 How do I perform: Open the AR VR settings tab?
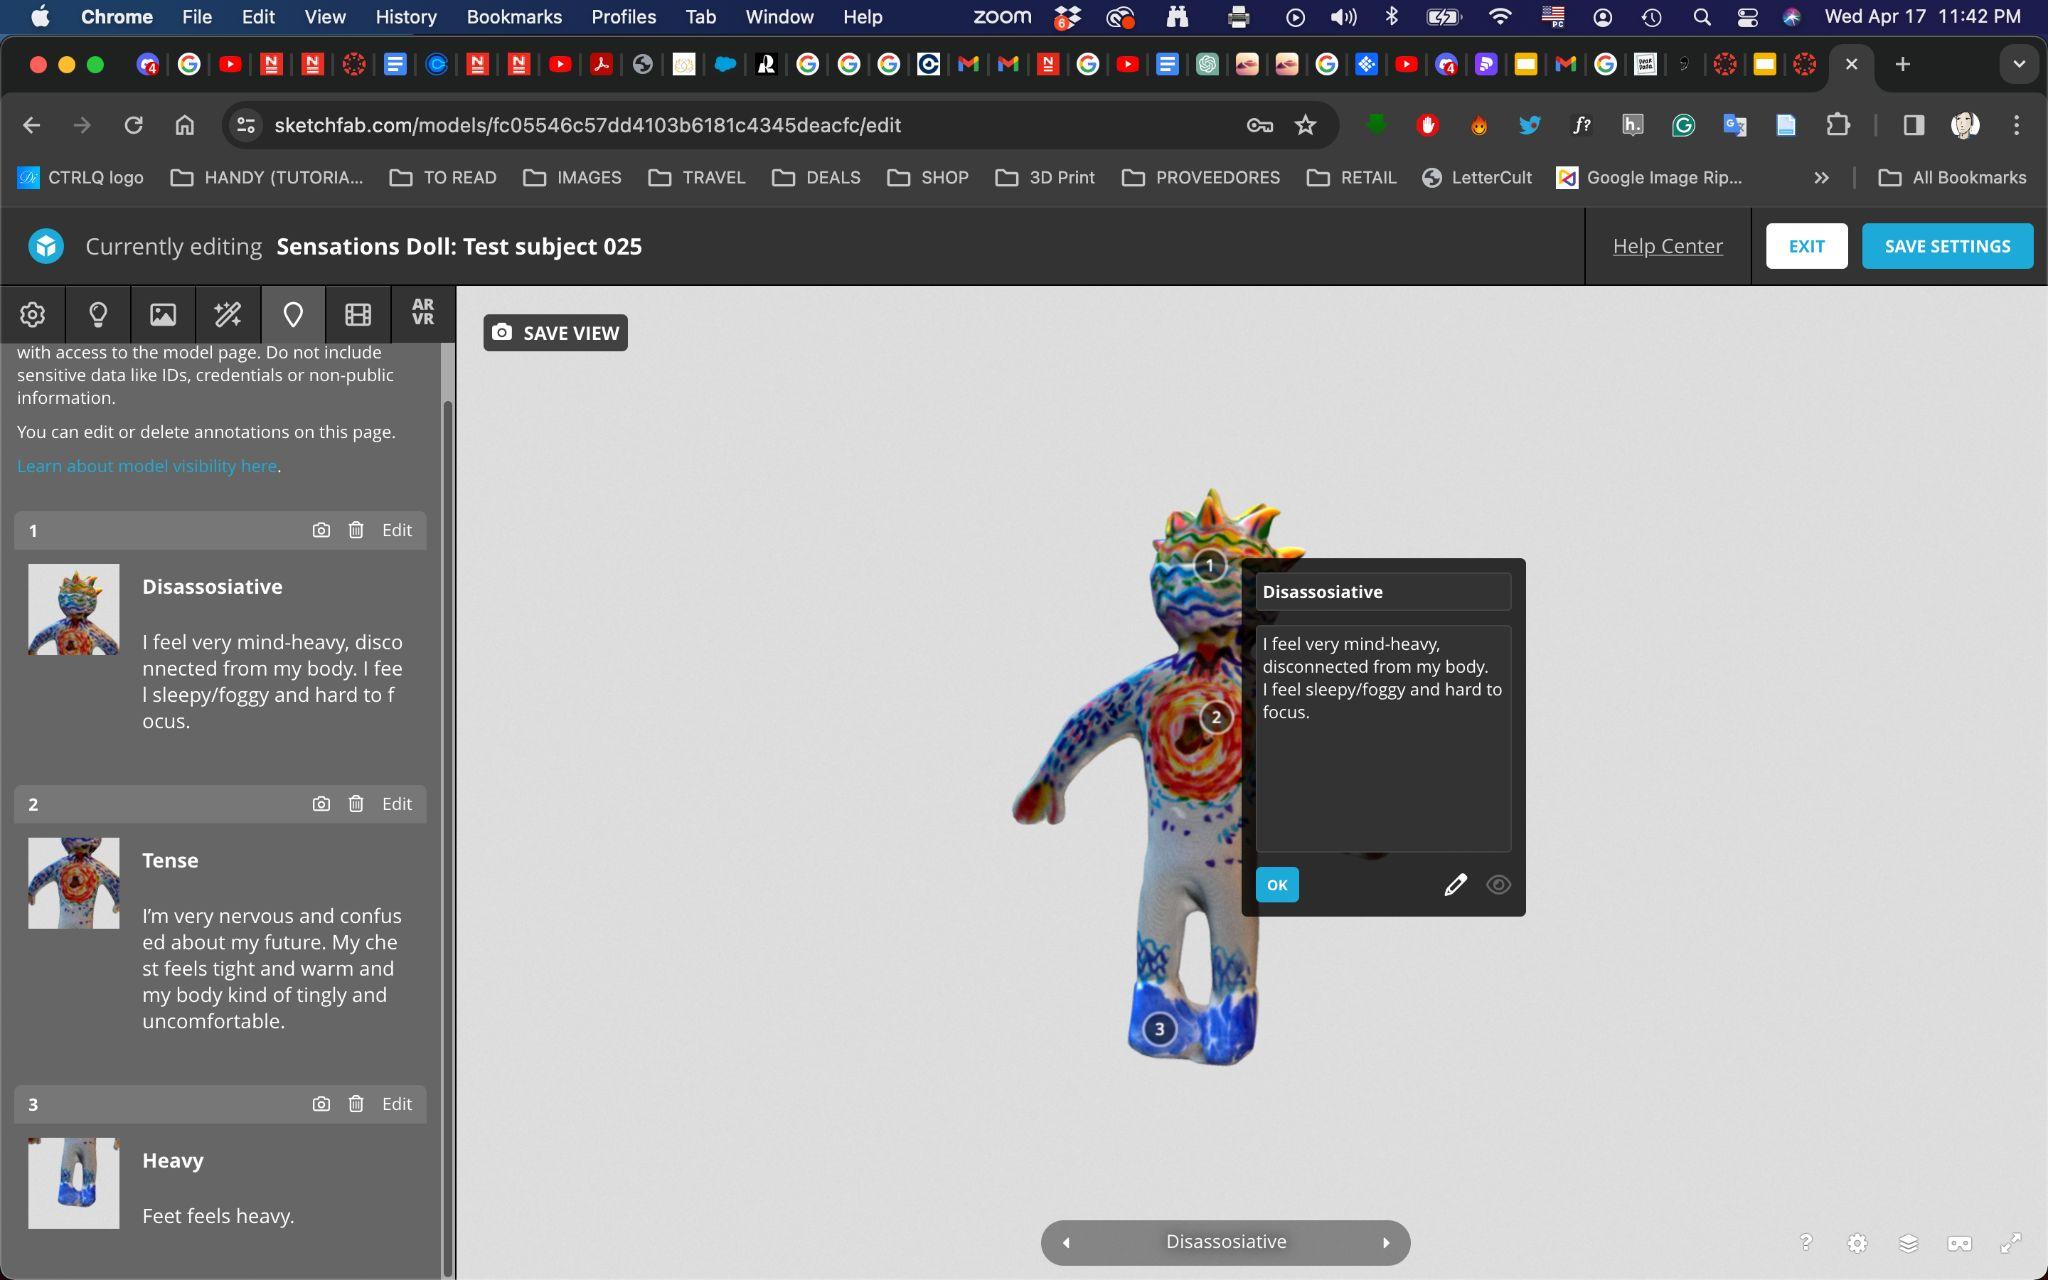423,313
